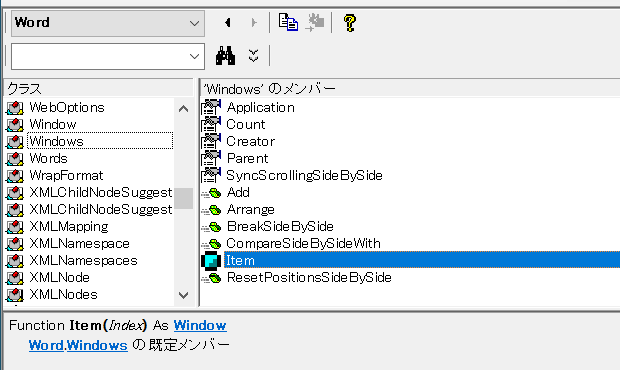Choose the SyncScrollingSideBySide member
This screenshot has width=620, height=370.
click(304, 175)
